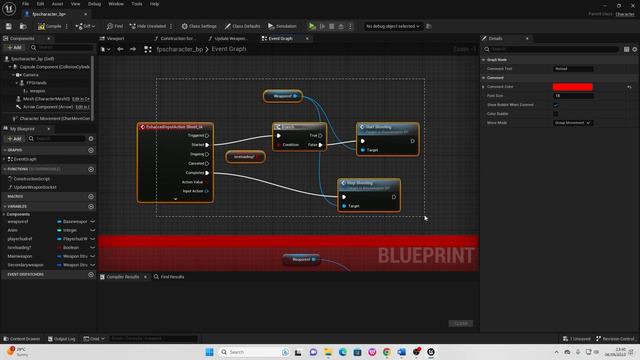
Task: Open Details panel settings gear icon
Action: (x=635, y=49)
